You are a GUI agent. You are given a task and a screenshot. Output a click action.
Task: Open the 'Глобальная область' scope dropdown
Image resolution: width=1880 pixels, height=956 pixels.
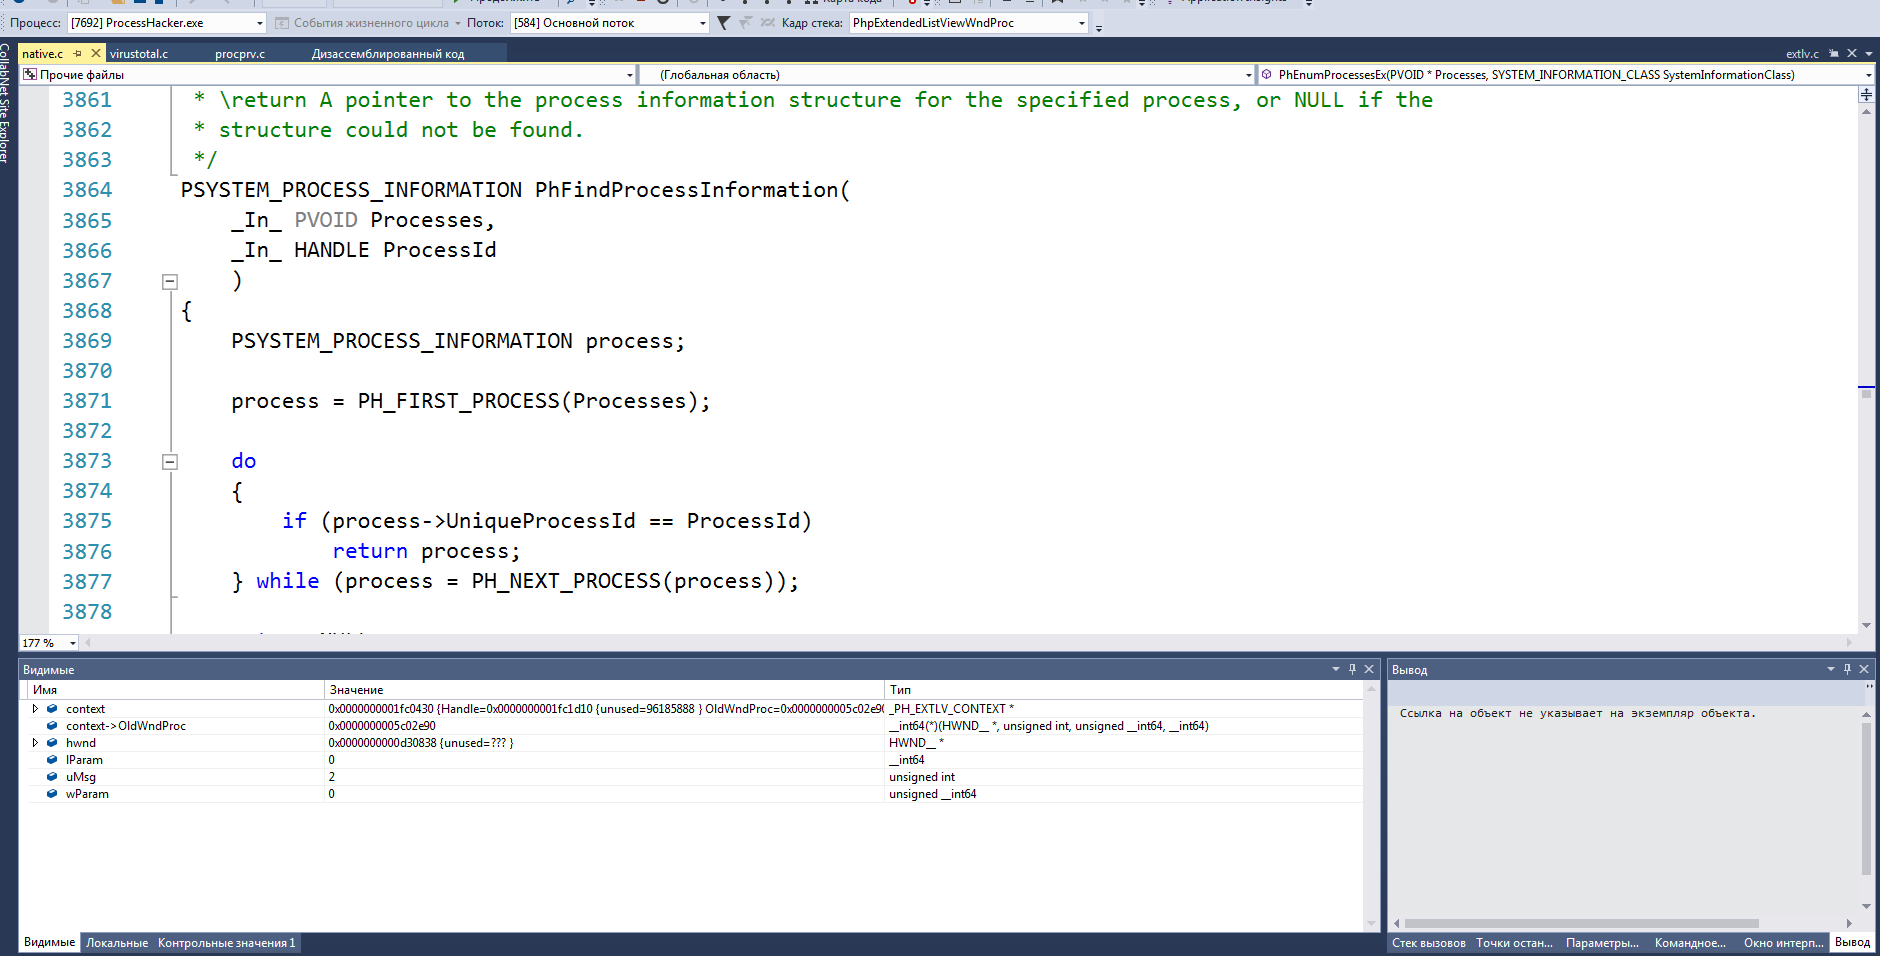(x=947, y=75)
